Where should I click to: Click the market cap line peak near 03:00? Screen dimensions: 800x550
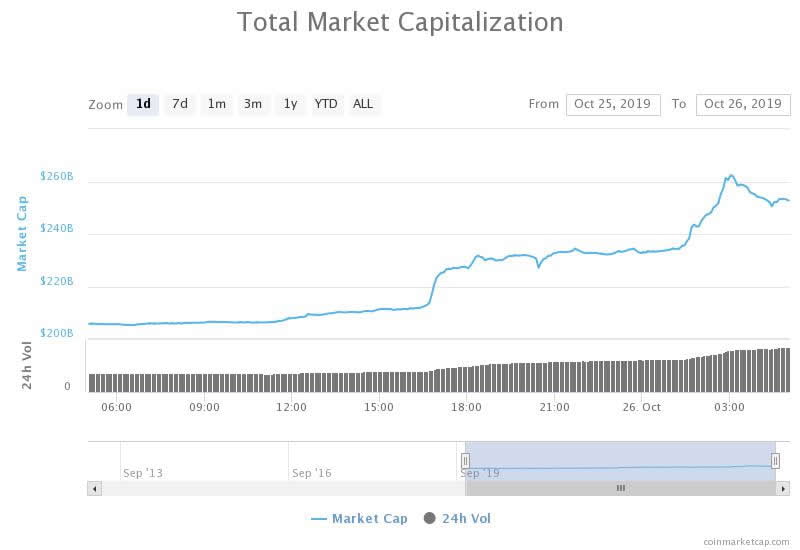coord(730,175)
